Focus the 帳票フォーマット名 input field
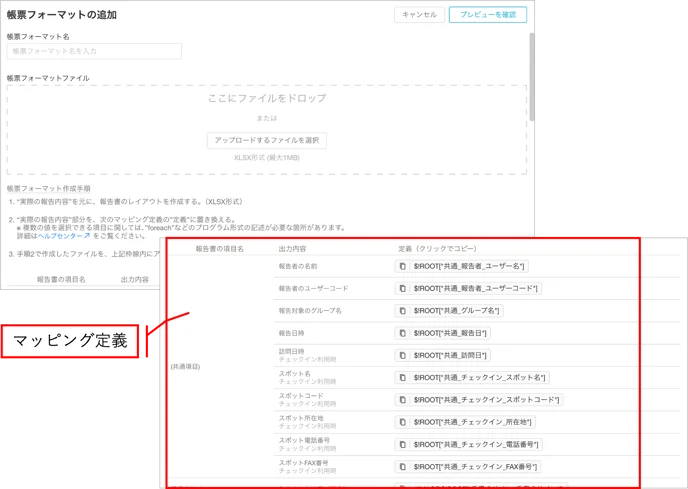 pos(94,51)
